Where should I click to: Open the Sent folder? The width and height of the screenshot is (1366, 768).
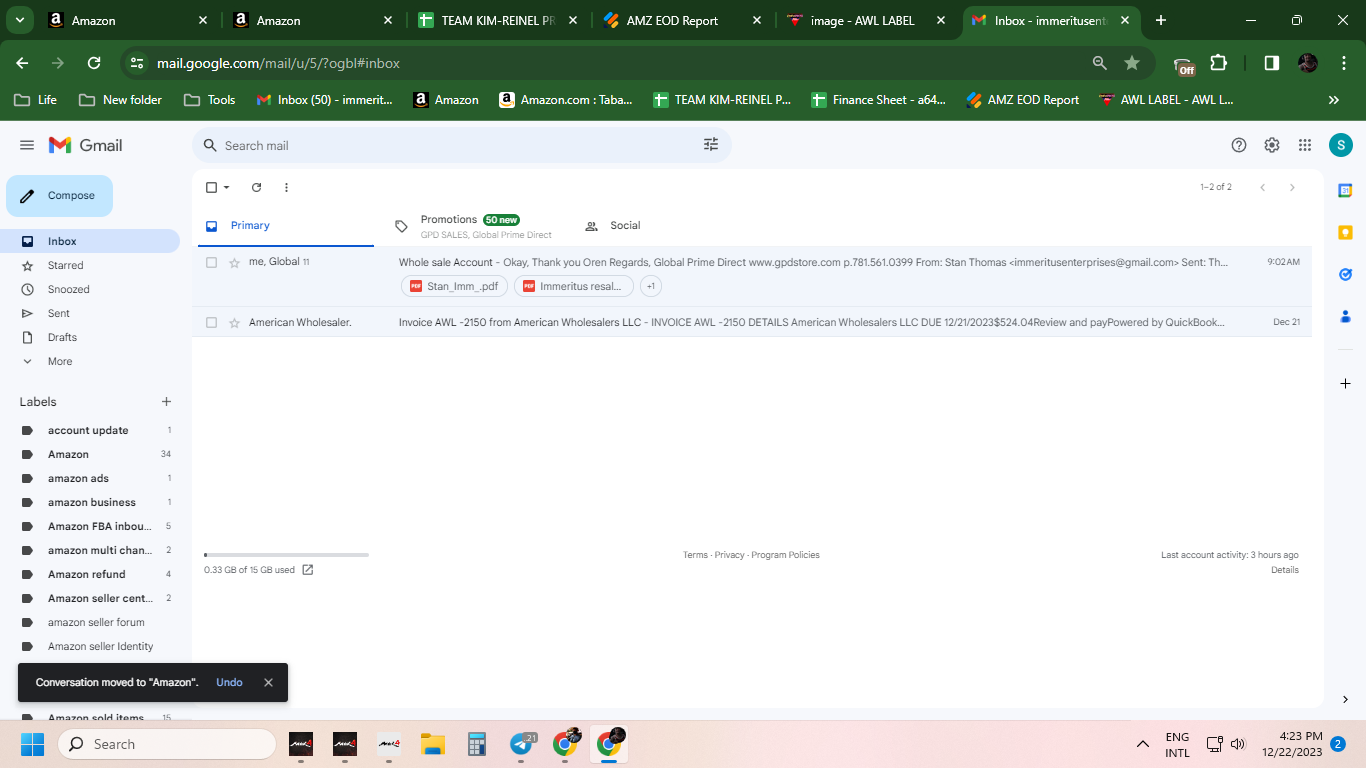tap(59, 313)
